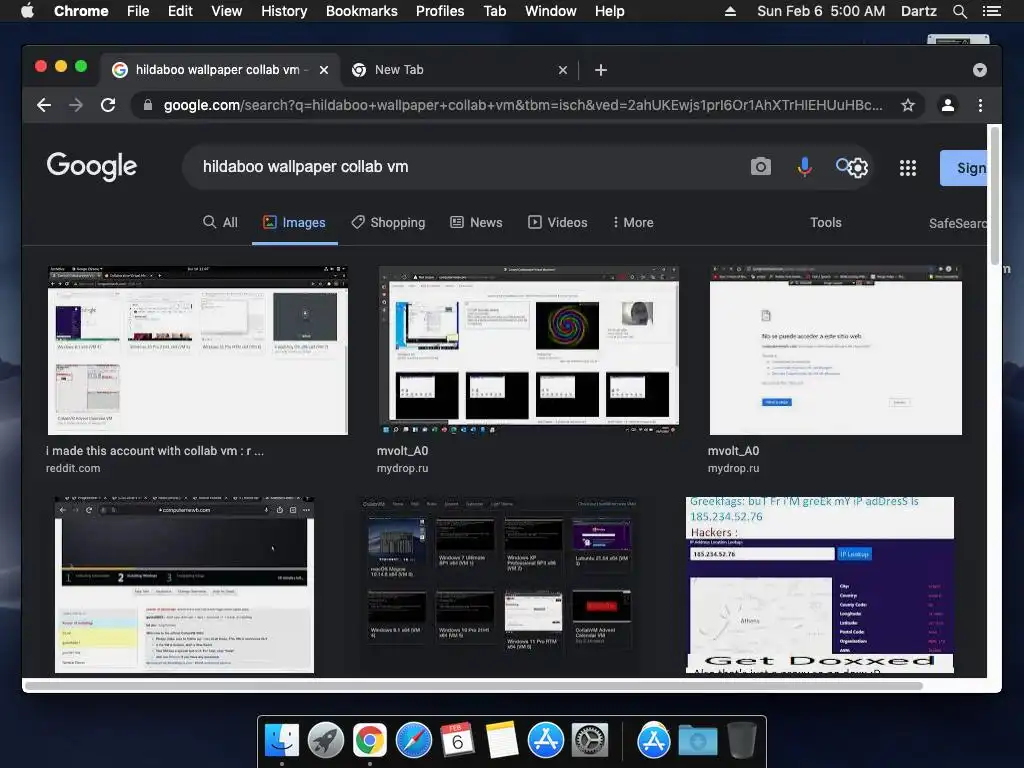The height and width of the screenshot is (768, 1024).
Task: Open Launchpad from the Dock
Action: (325, 741)
